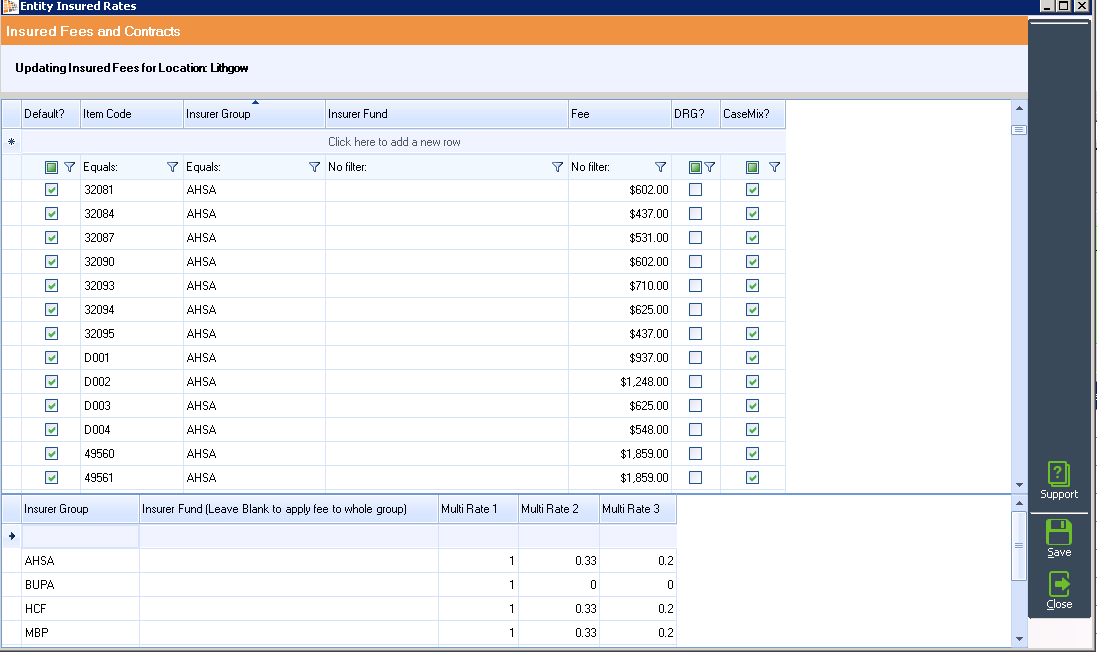Screen dimensions: 1097x652
Task: Toggle the Default? filter row checkbox
Action: (x=51, y=167)
